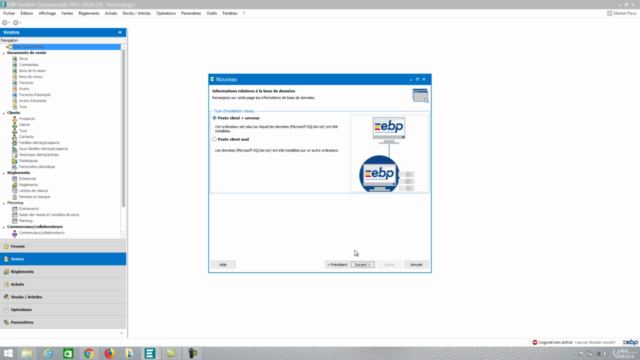Open the Ventes menu in the menu bar
Image resolution: width=640 pixels, height=360 pixels.
click(67, 13)
